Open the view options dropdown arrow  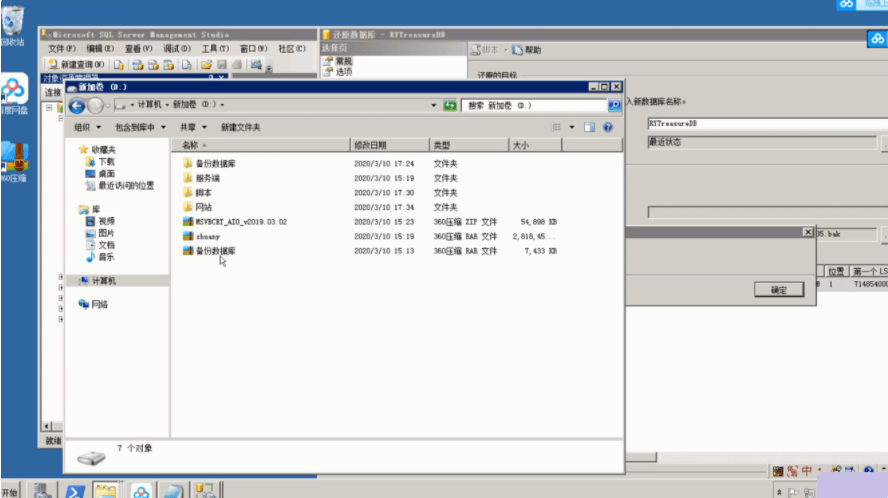click(572, 127)
